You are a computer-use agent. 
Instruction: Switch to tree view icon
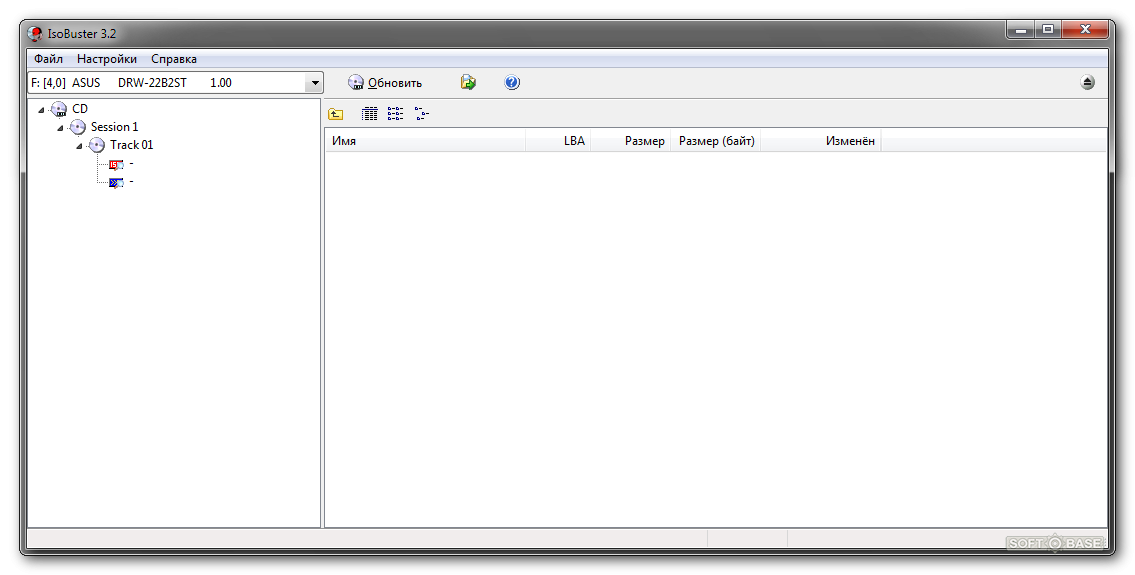pos(421,114)
